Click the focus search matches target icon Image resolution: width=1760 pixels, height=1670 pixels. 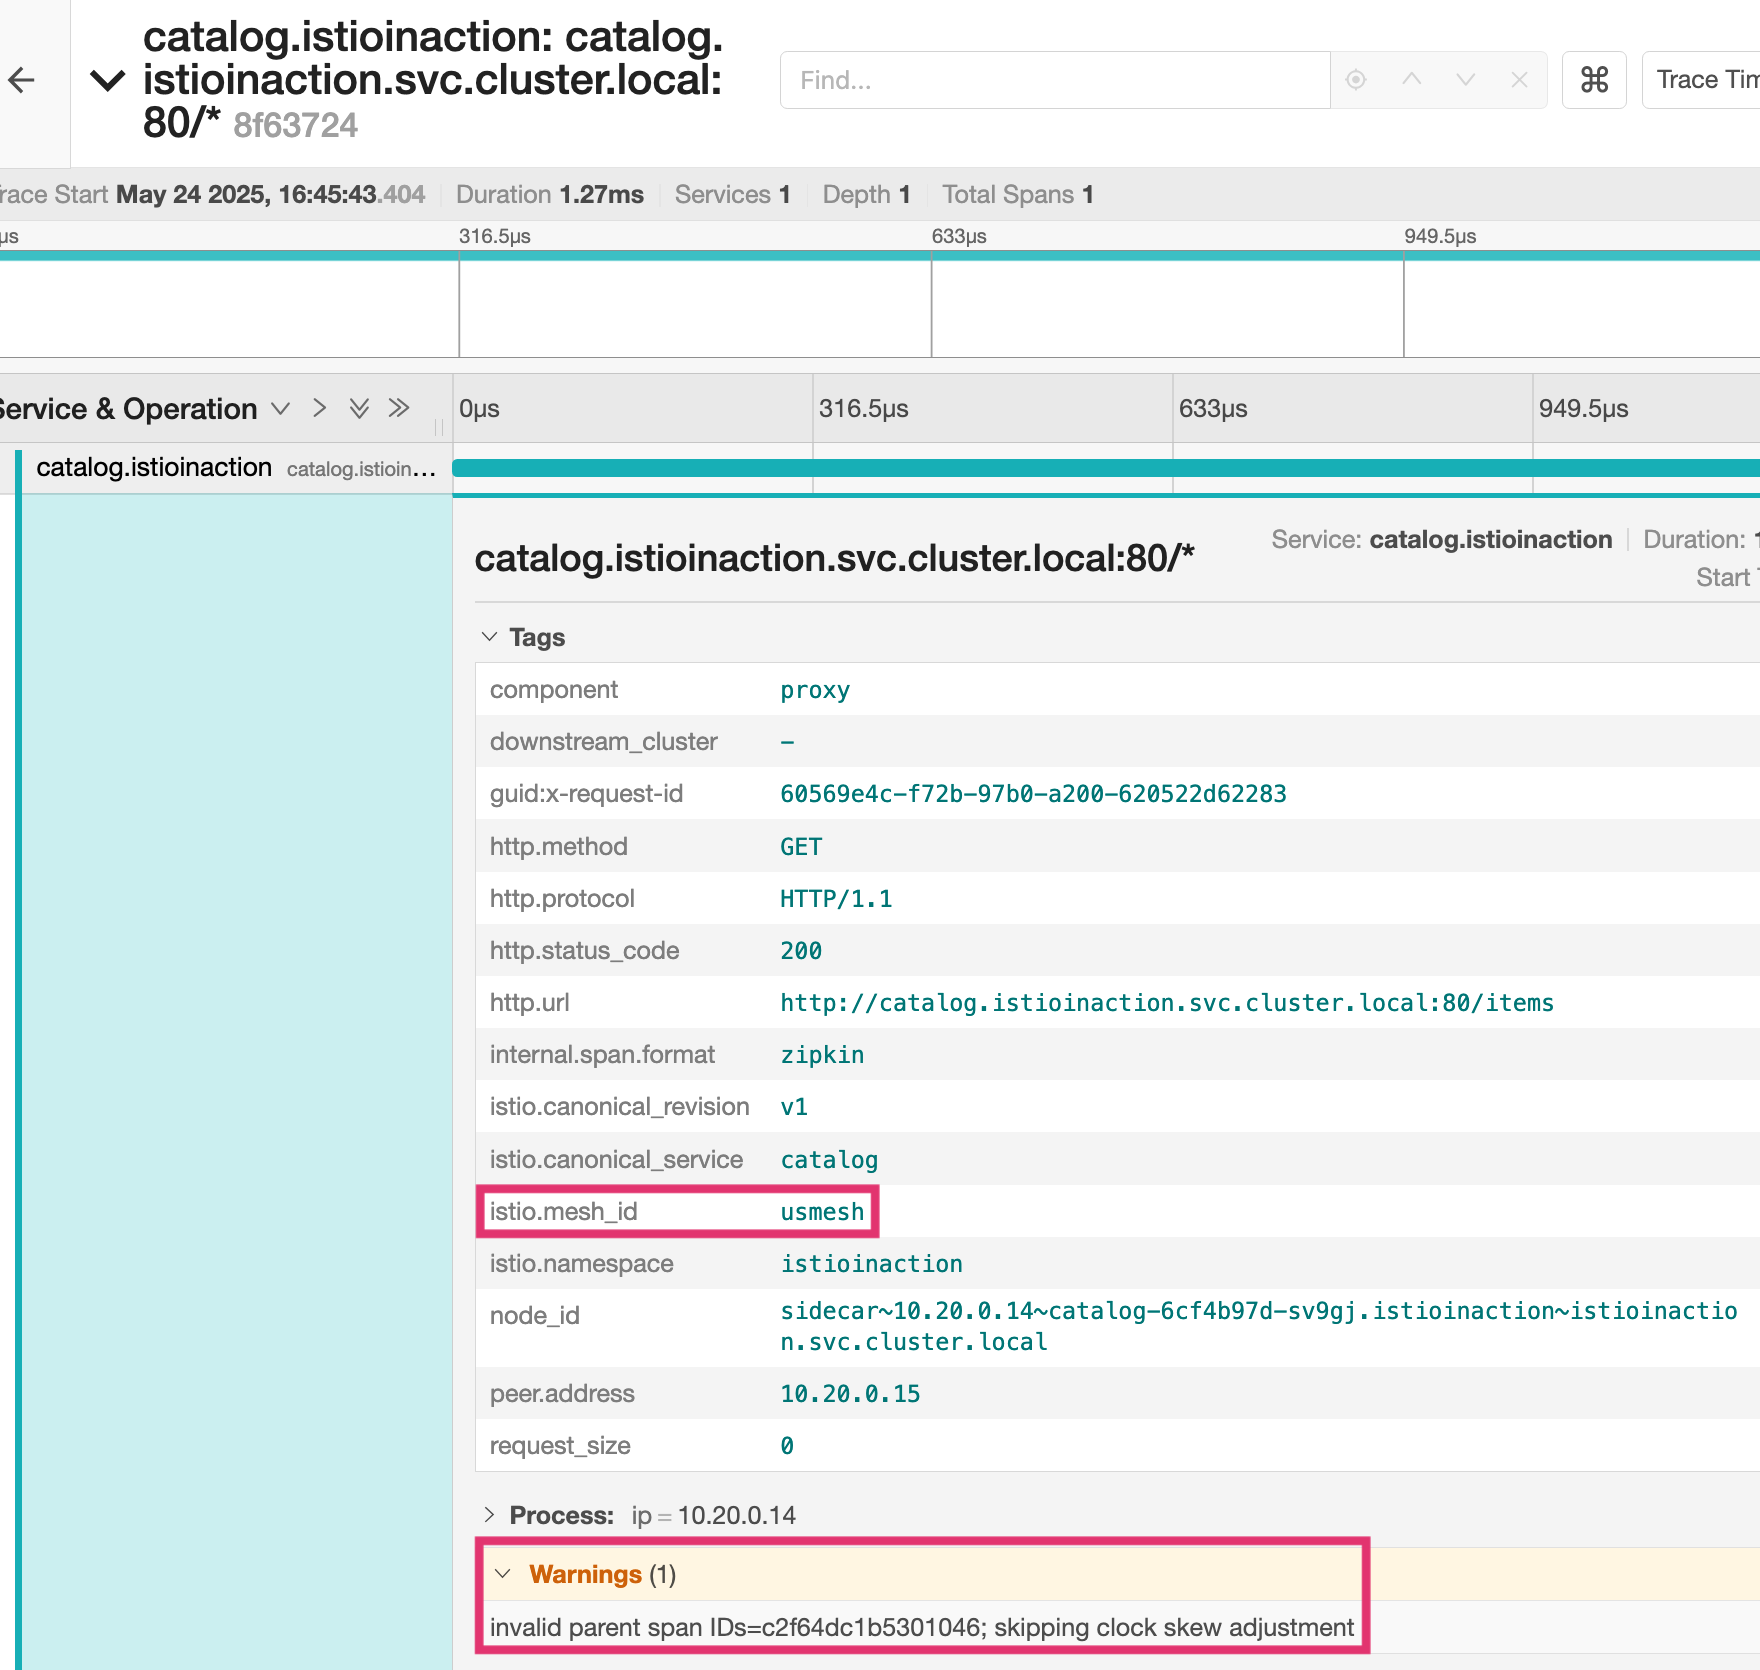tap(1356, 80)
